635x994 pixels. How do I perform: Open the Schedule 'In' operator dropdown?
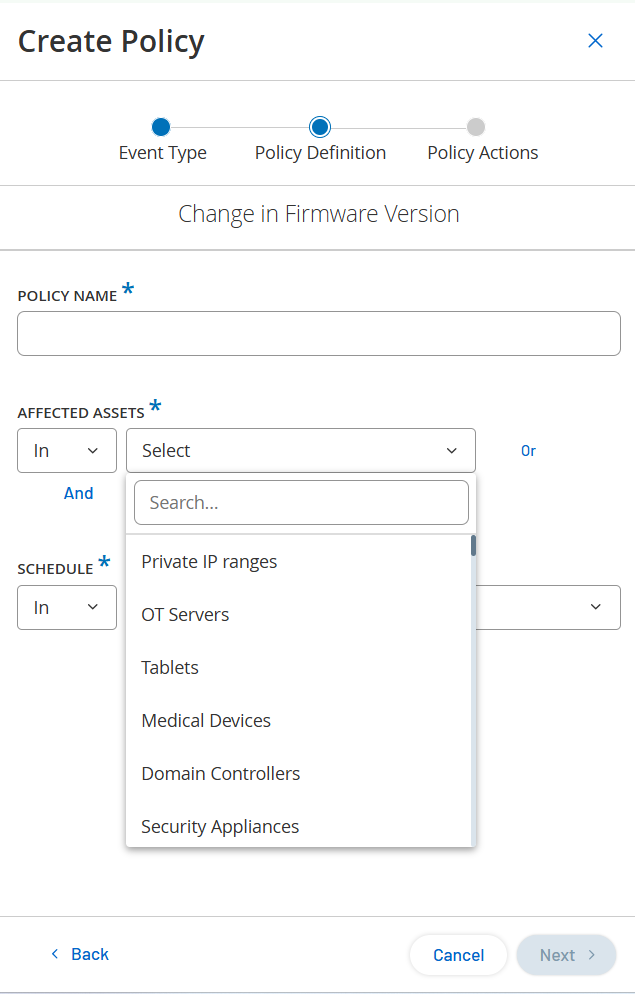(67, 608)
